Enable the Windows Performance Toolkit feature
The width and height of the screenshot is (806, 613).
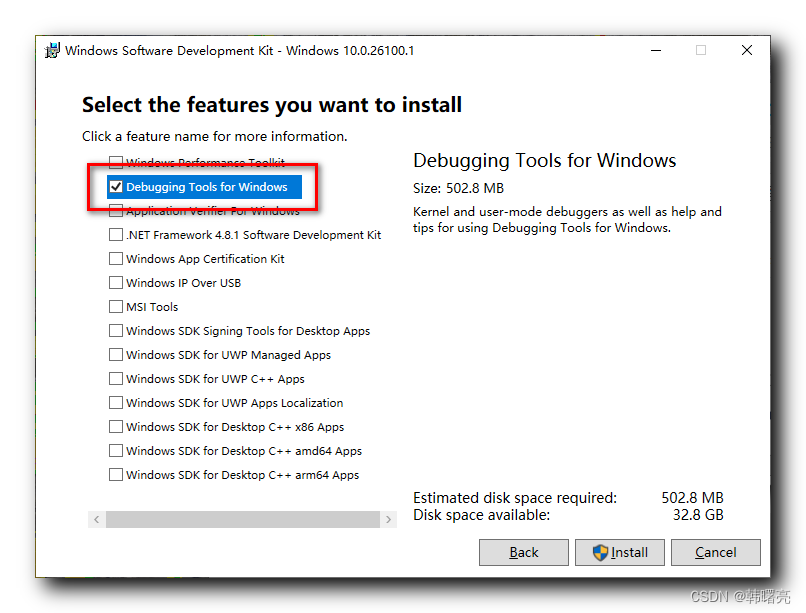(116, 163)
